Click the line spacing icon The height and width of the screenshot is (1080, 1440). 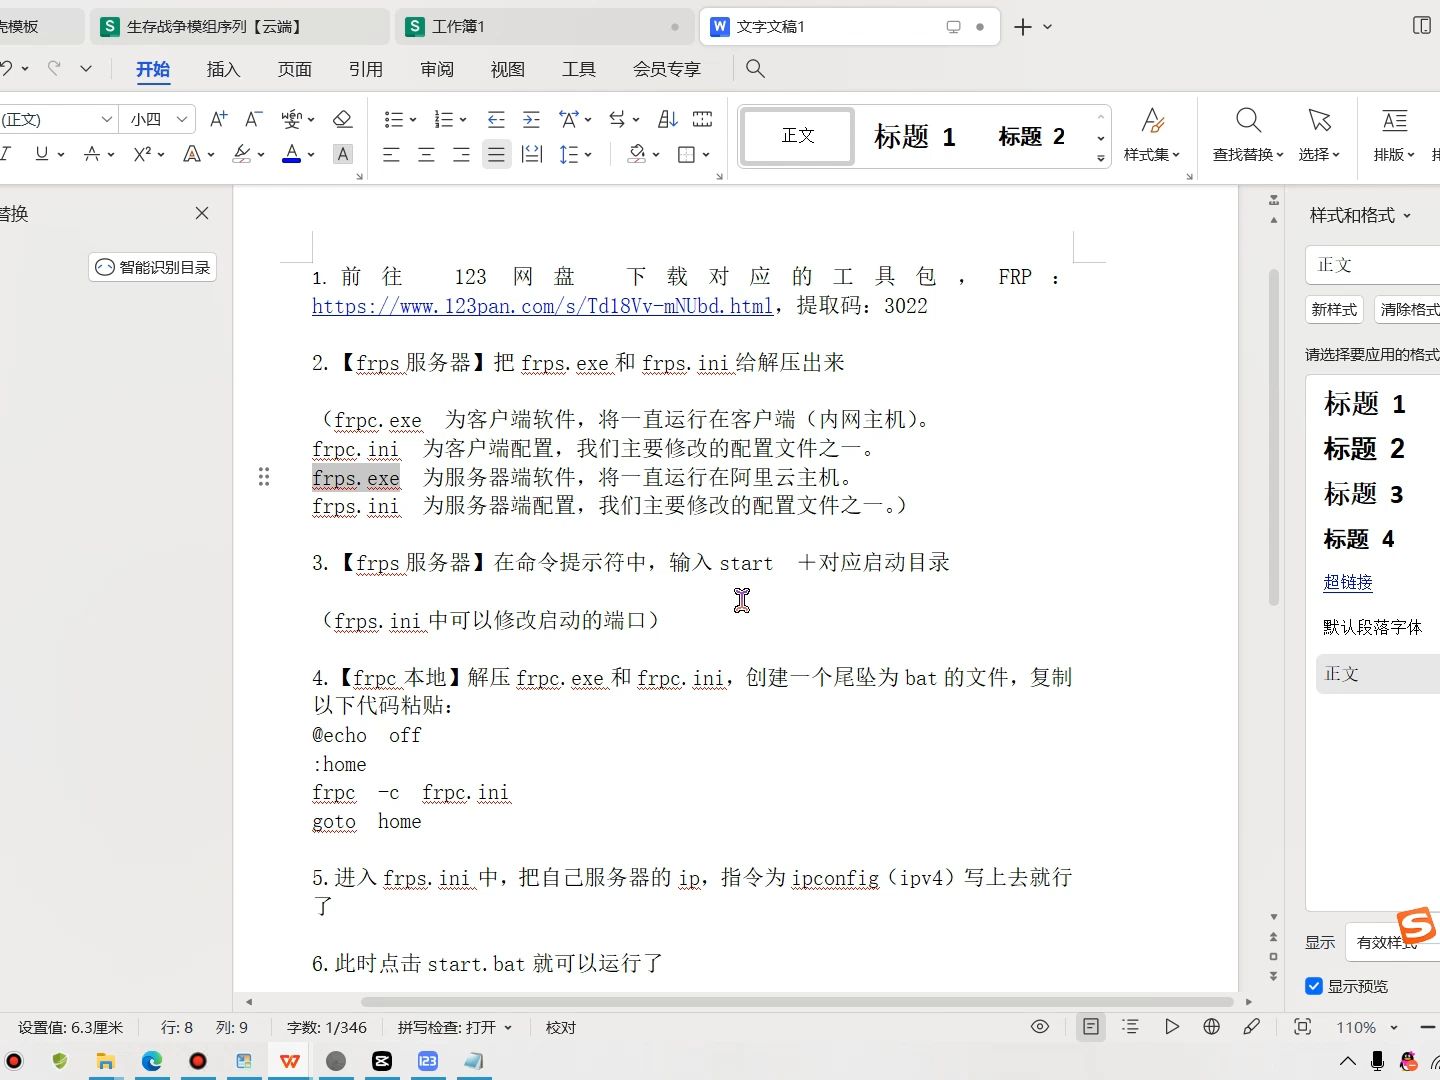pos(569,154)
